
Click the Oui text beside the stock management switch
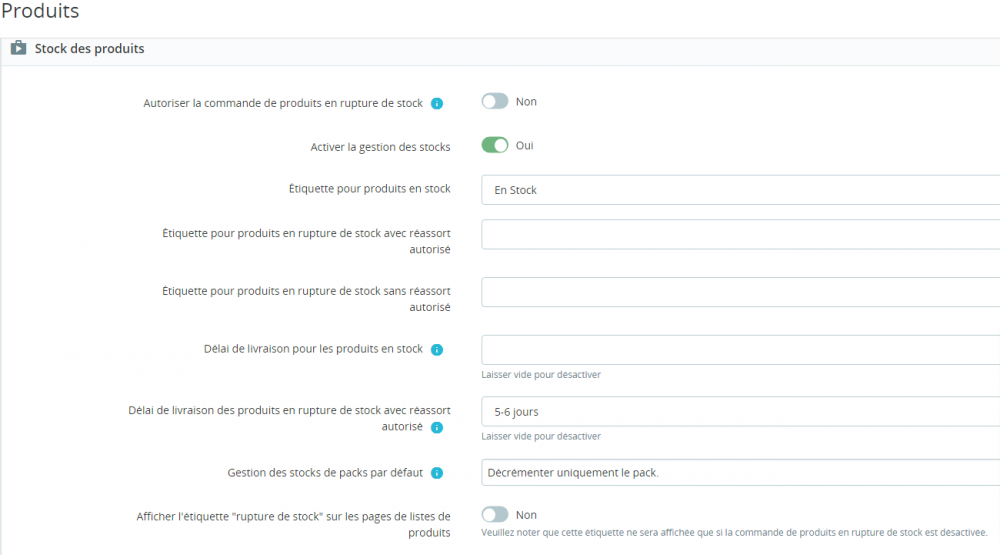click(x=525, y=146)
